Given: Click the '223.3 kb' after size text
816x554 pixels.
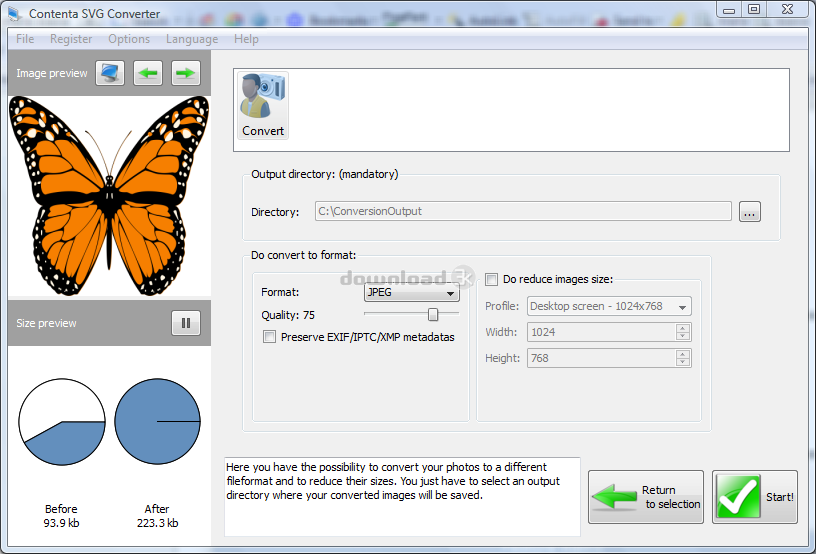Looking at the screenshot, I should click(157, 523).
